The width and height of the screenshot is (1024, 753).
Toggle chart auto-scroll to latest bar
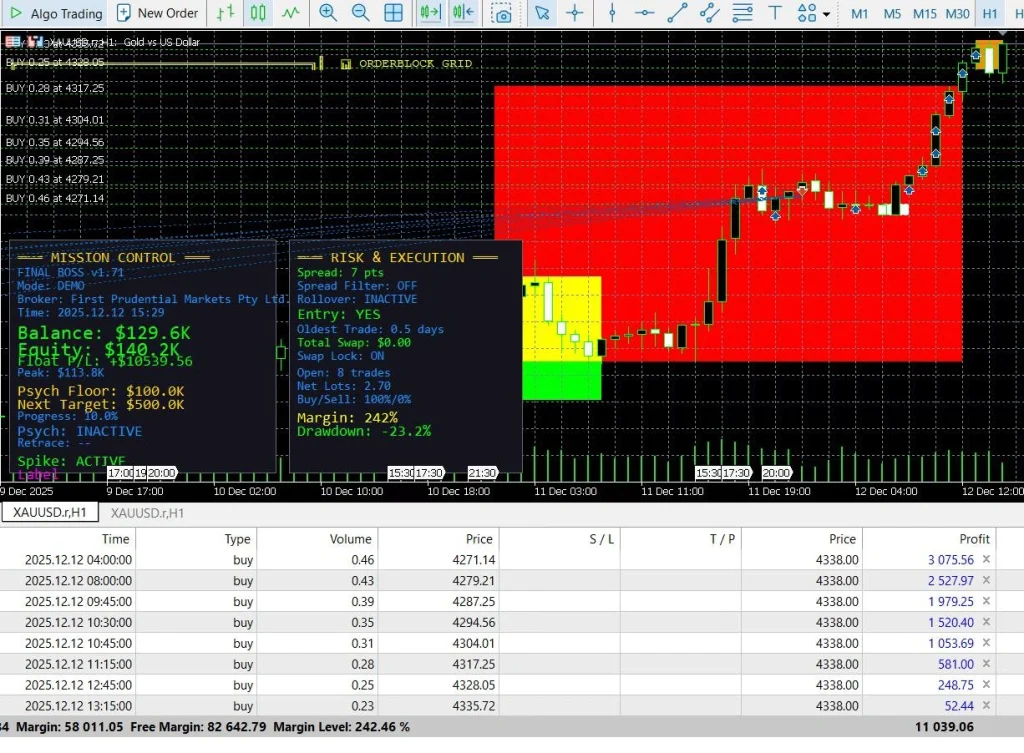pos(430,13)
